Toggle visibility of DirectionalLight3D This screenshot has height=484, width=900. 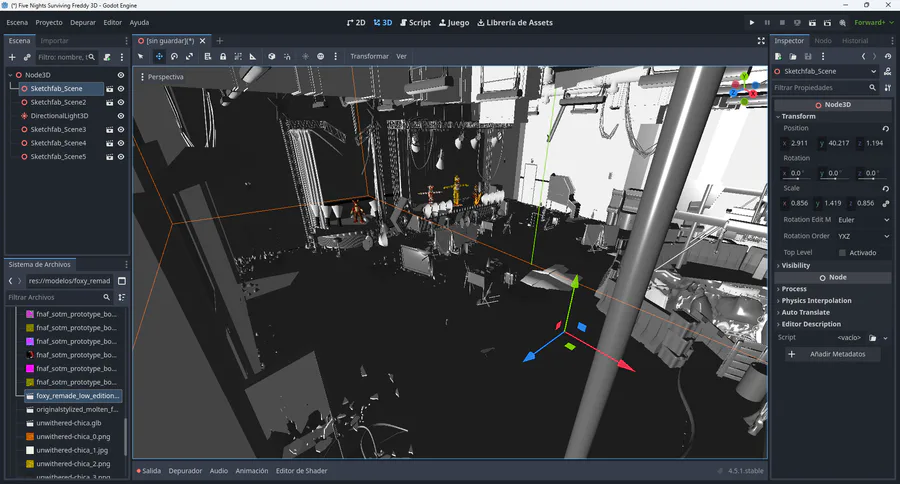tap(121, 116)
